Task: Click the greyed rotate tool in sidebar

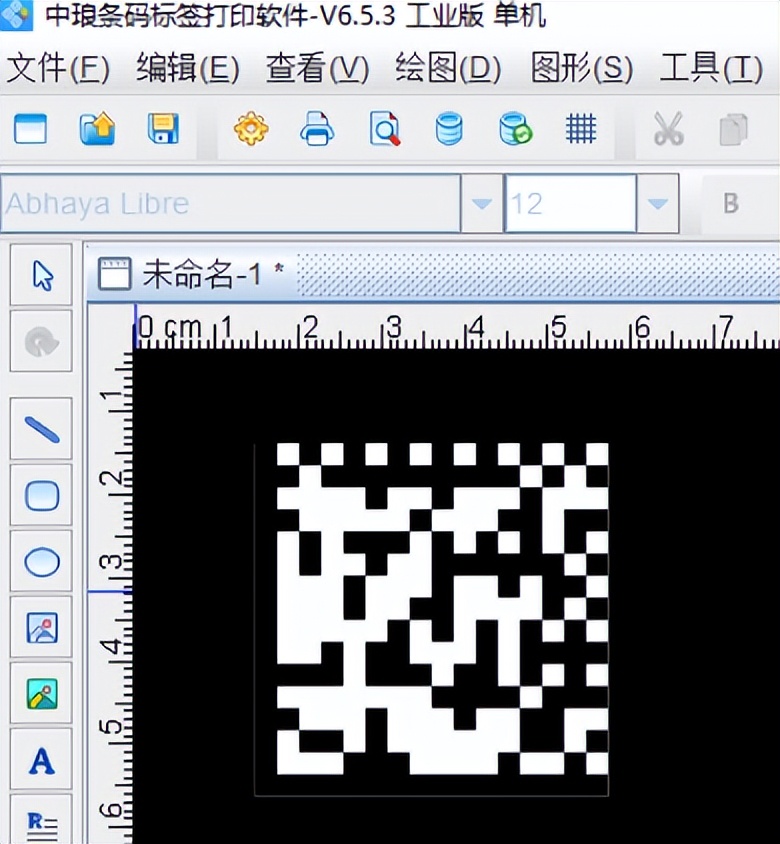Action: (x=41, y=341)
